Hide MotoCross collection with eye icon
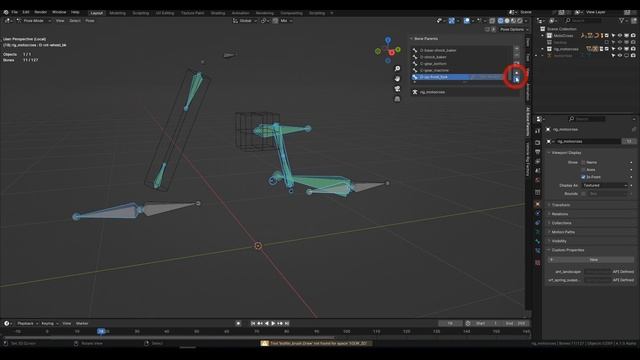The width and height of the screenshot is (640, 360). 620,36
